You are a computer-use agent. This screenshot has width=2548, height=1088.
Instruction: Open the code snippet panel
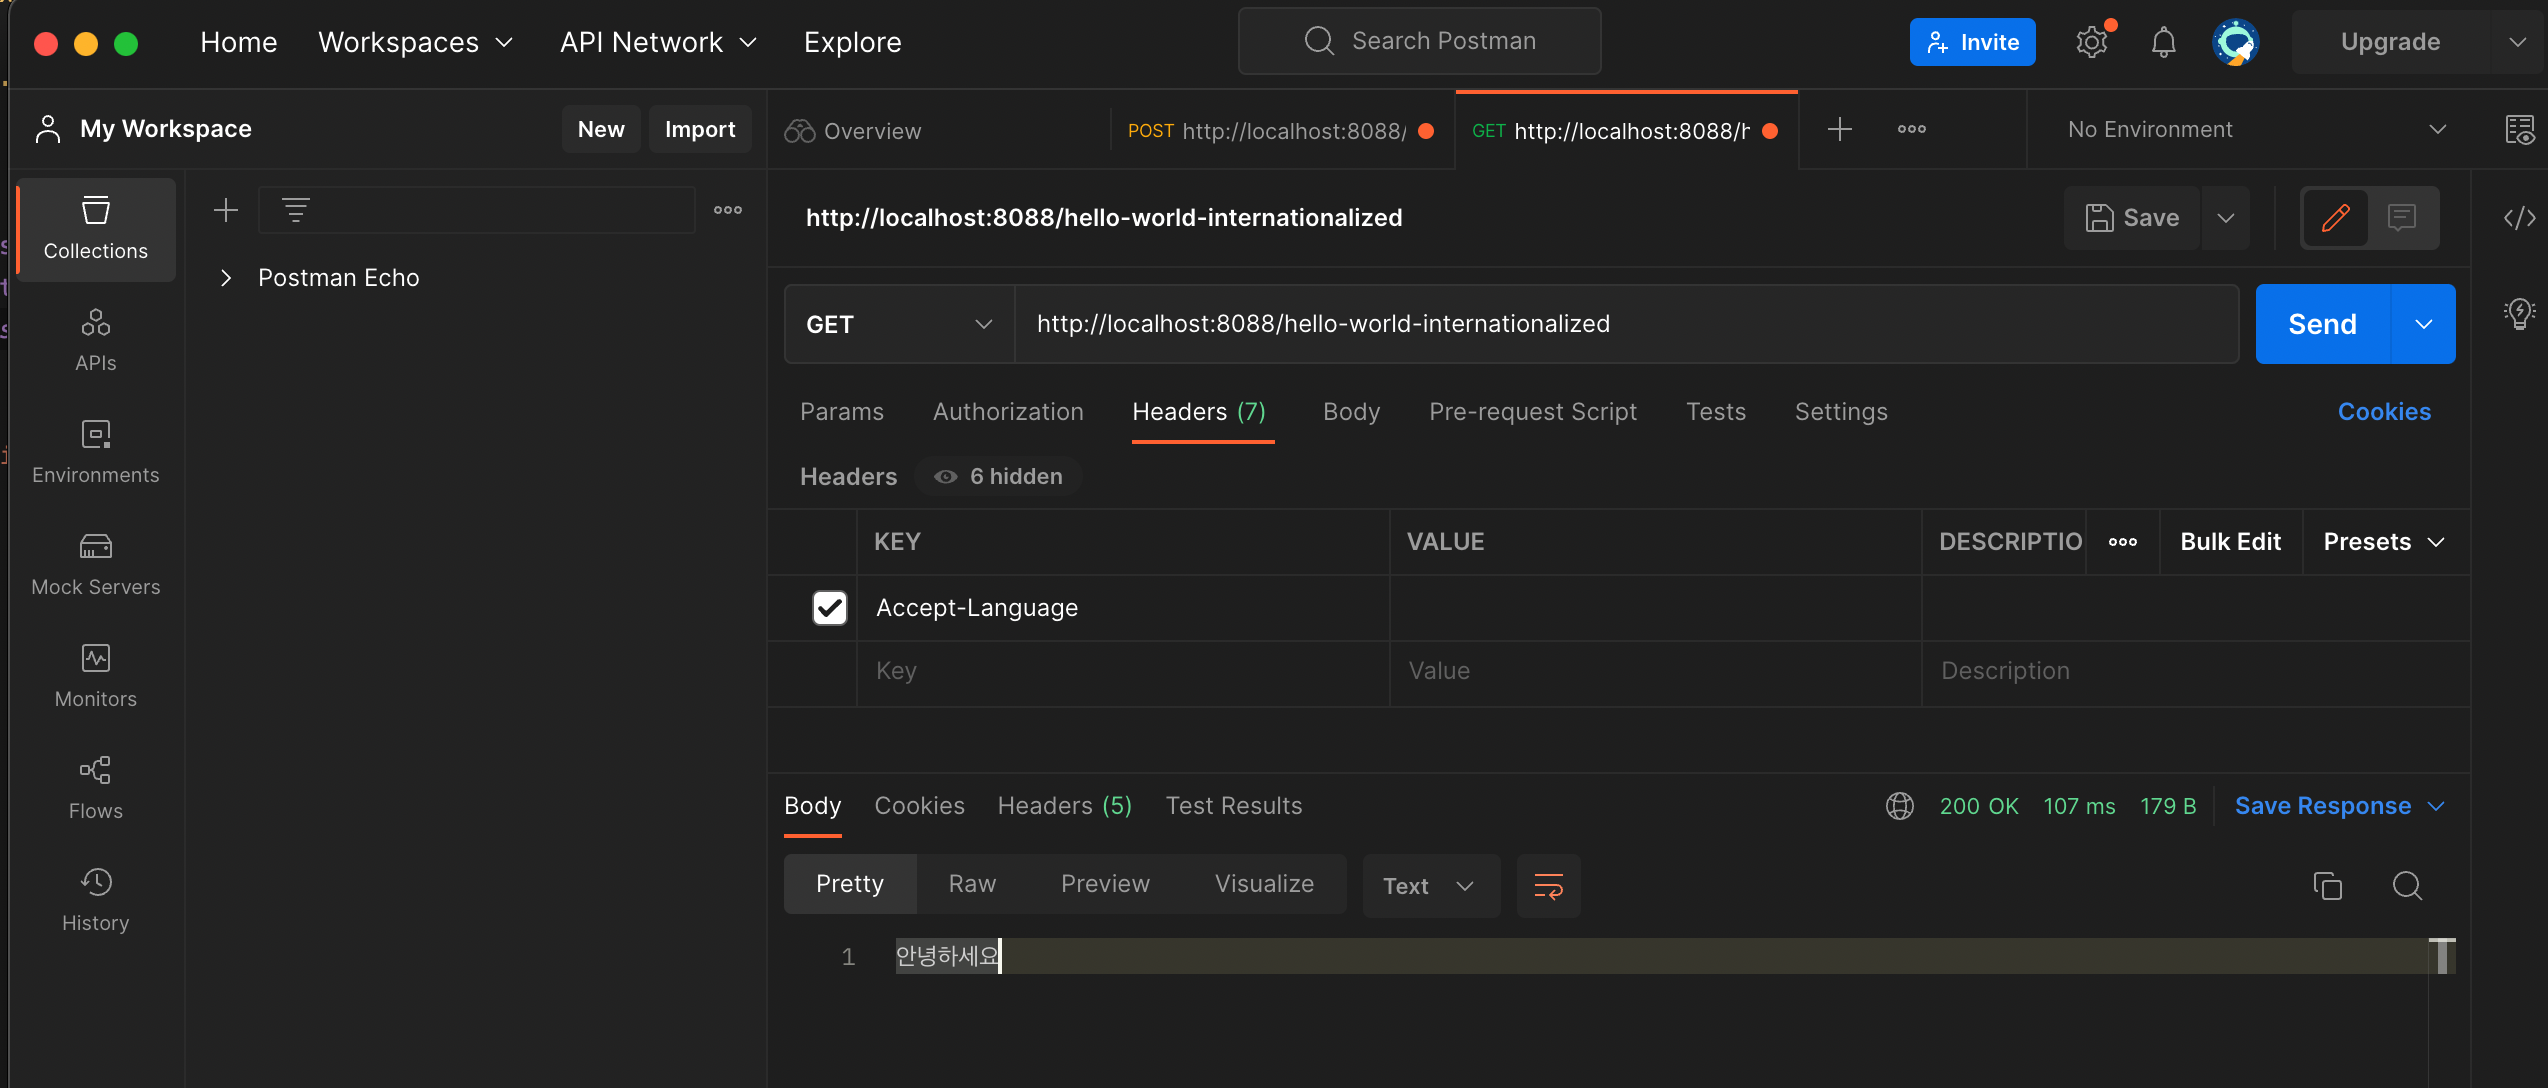coord(2520,217)
